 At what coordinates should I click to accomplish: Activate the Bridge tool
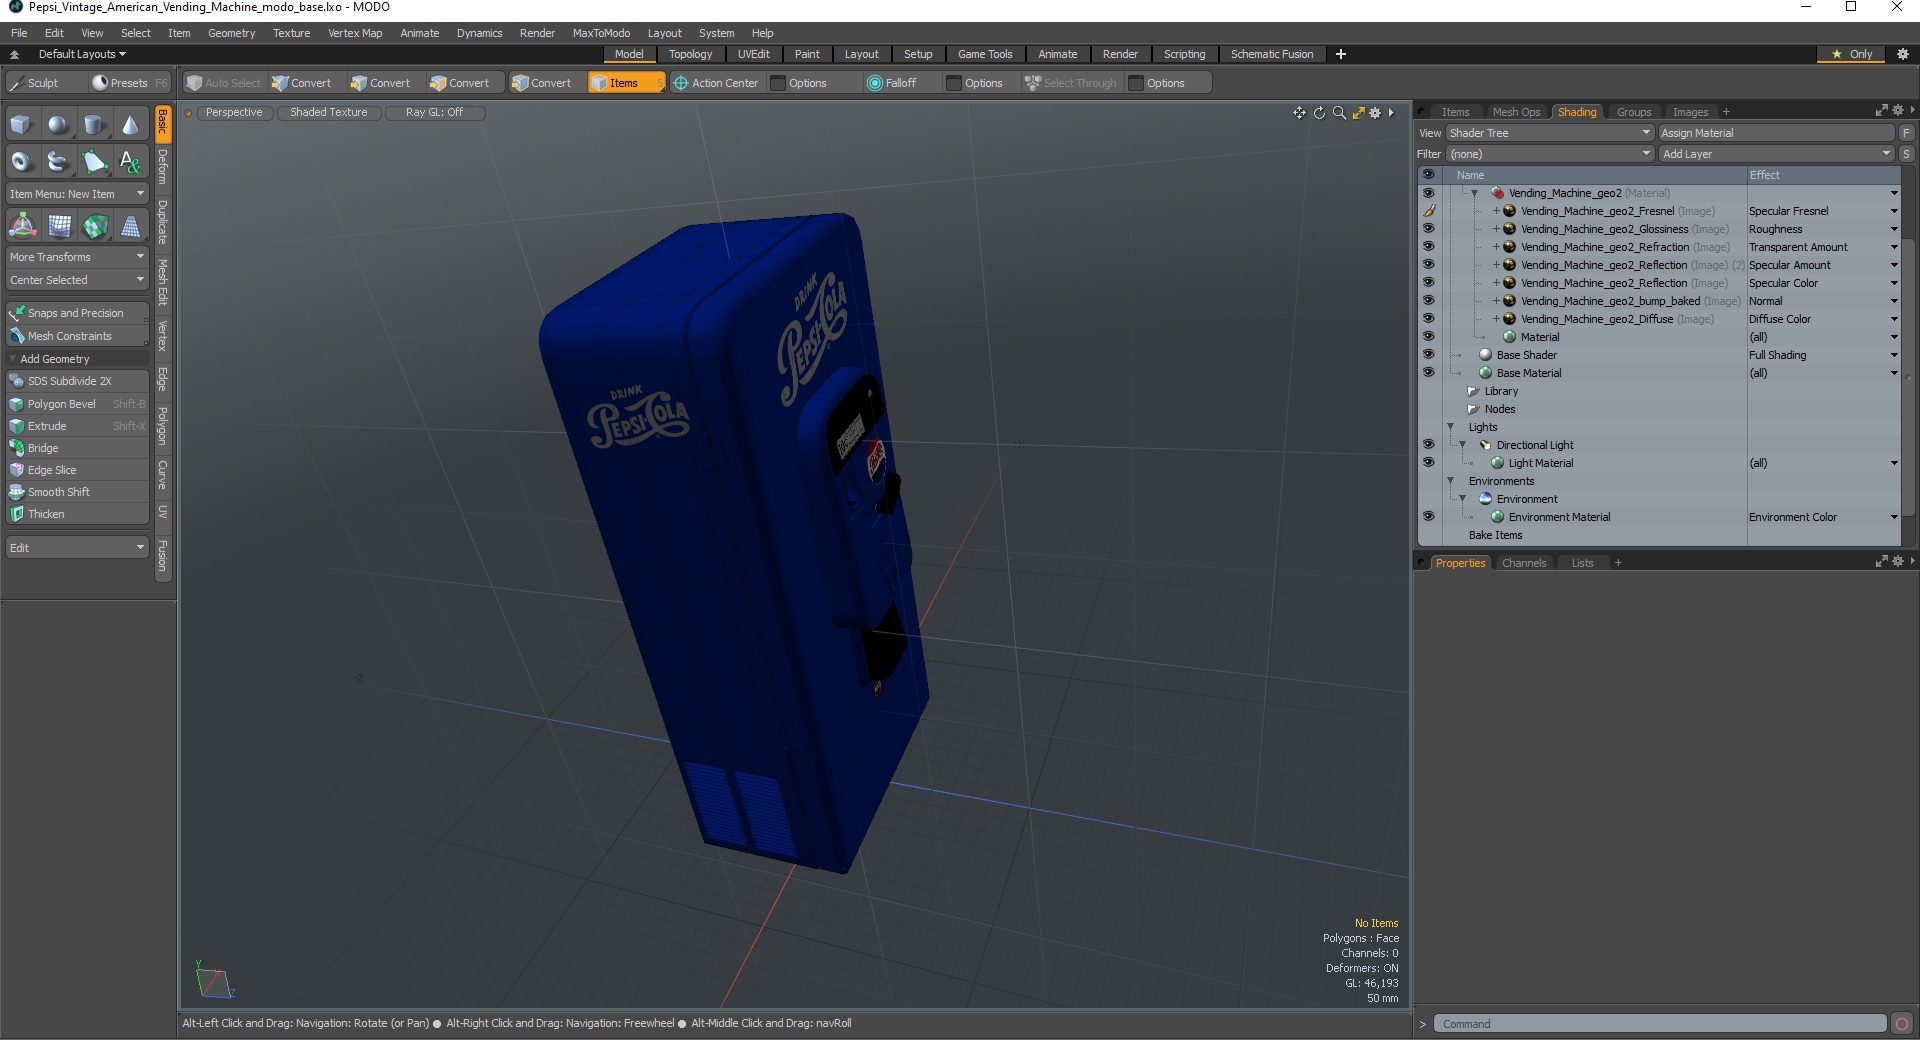tap(78, 448)
